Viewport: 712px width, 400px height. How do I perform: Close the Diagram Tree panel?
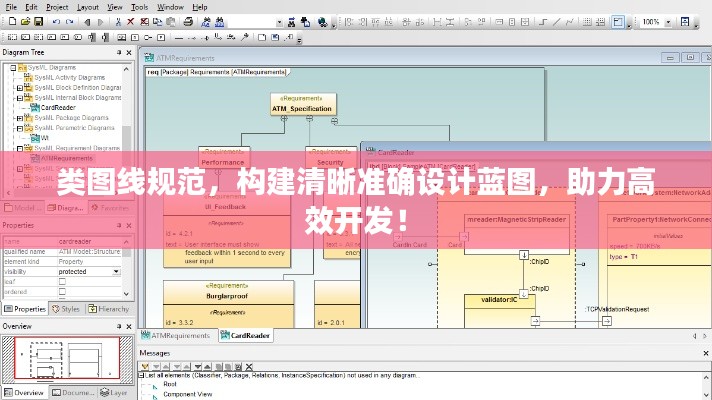tap(129, 52)
